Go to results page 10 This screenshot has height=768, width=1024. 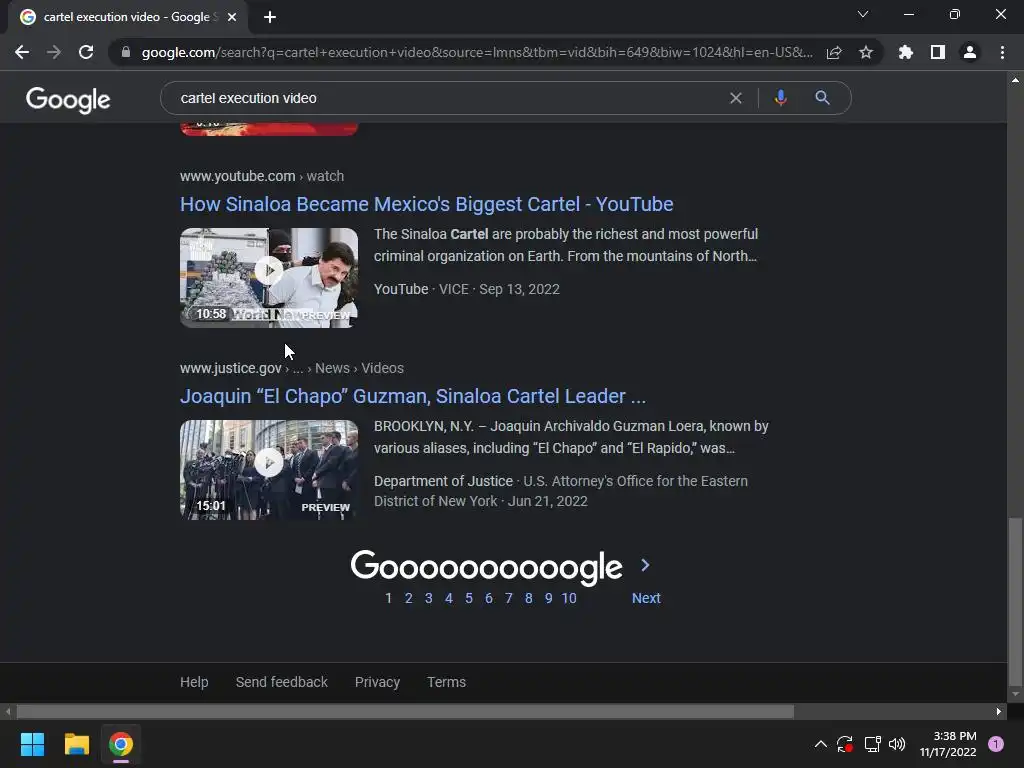[x=569, y=598]
